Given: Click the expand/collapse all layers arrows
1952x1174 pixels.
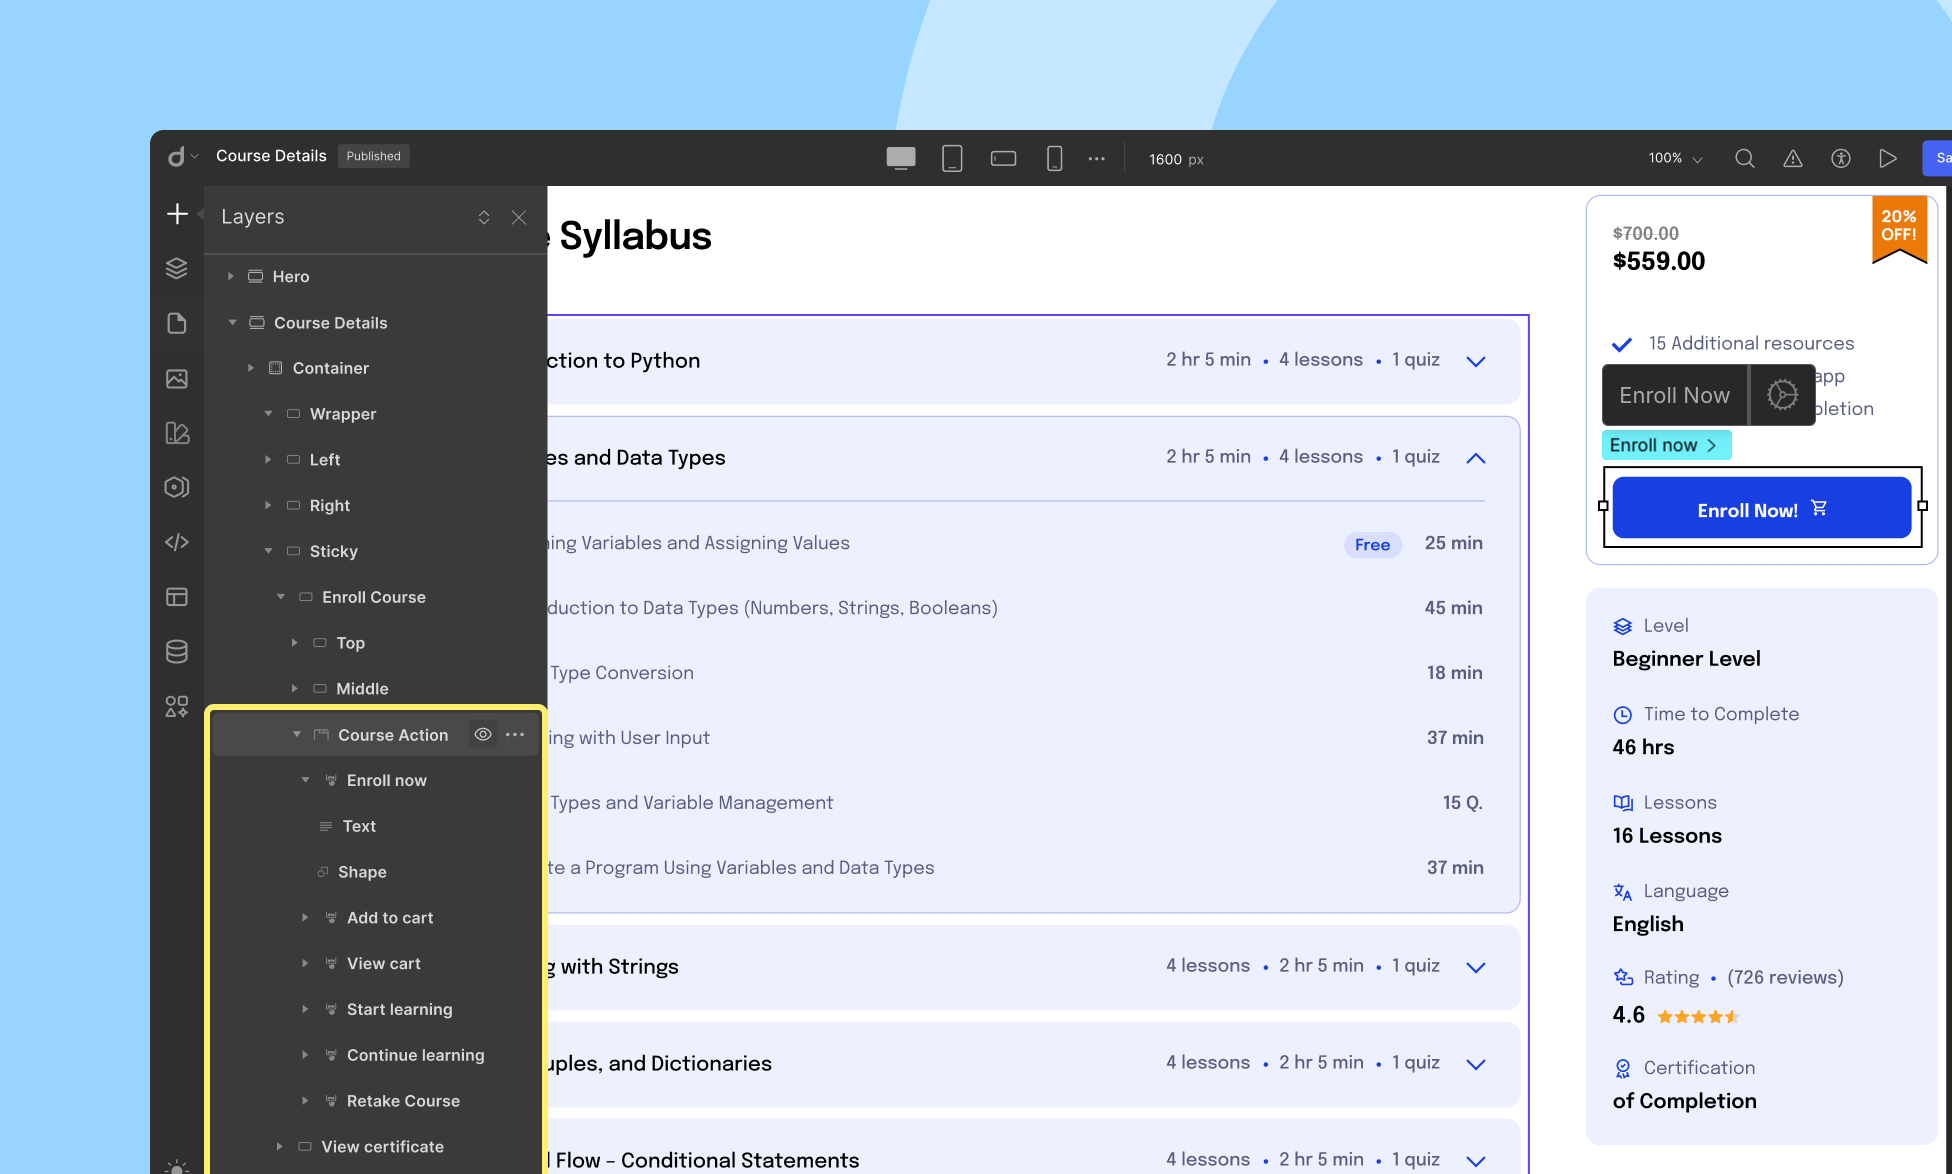Looking at the screenshot, I should [x=484, y=217].
